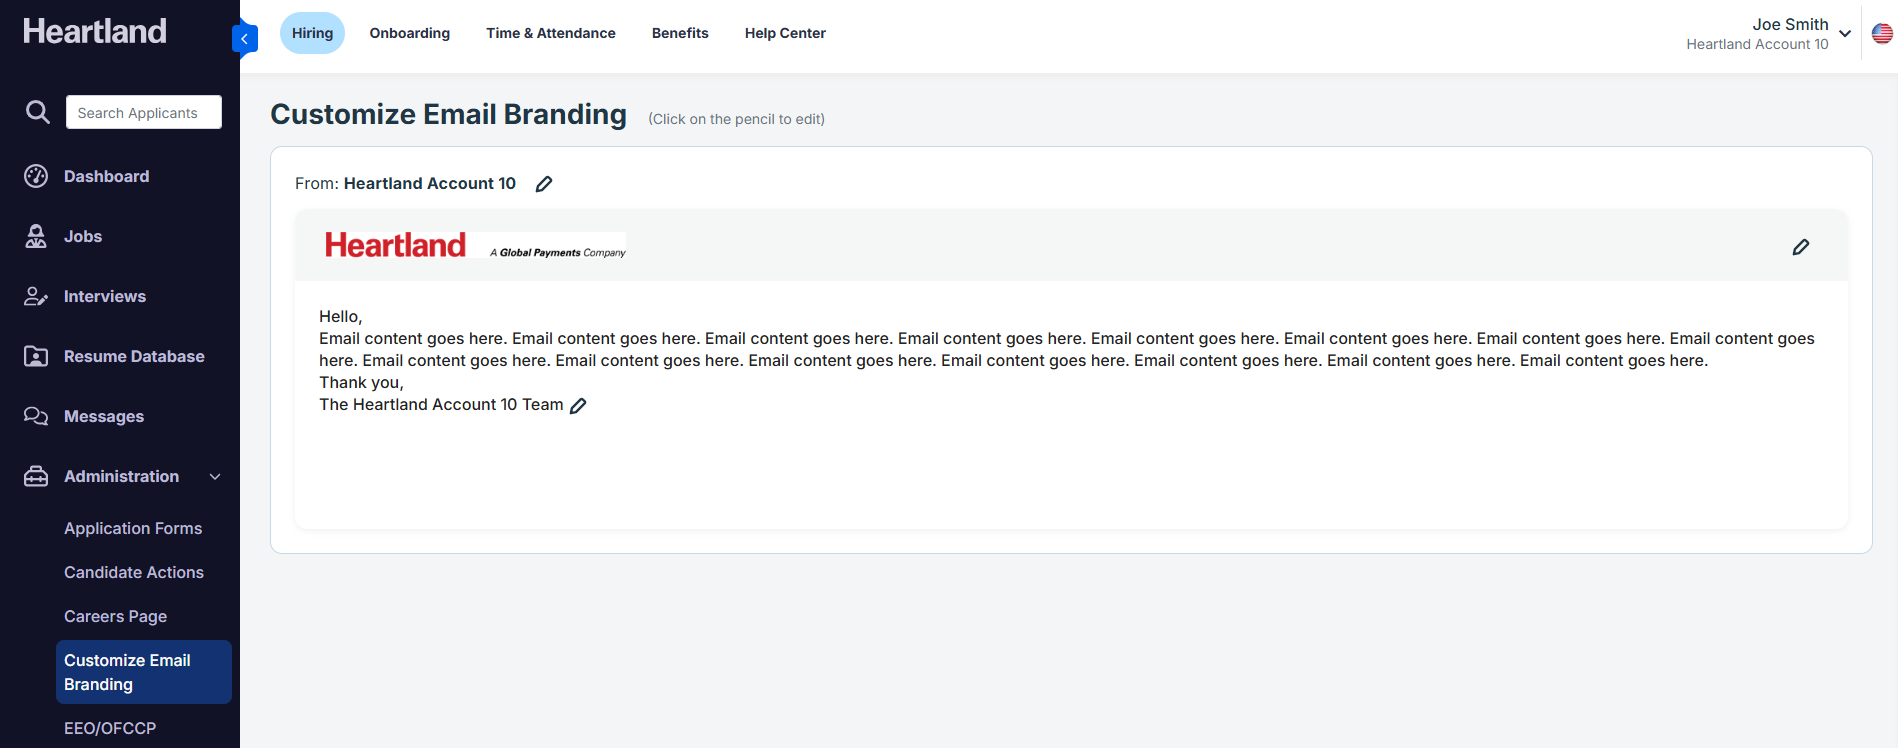
Task: Click the Interviews person-pencil icon
Action: 36,296
